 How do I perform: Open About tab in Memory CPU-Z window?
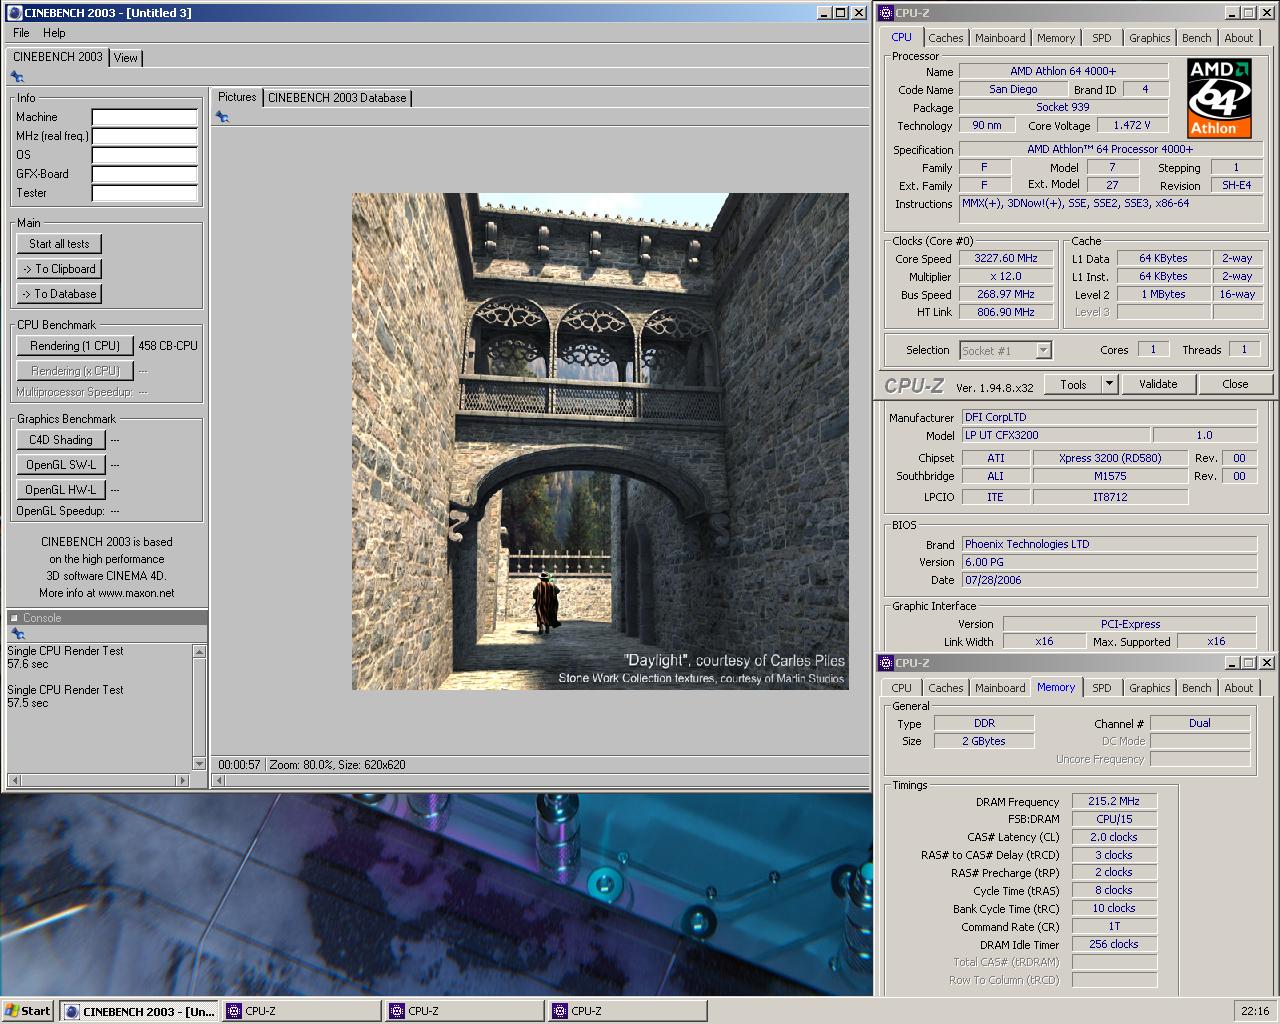(1239, 688)
